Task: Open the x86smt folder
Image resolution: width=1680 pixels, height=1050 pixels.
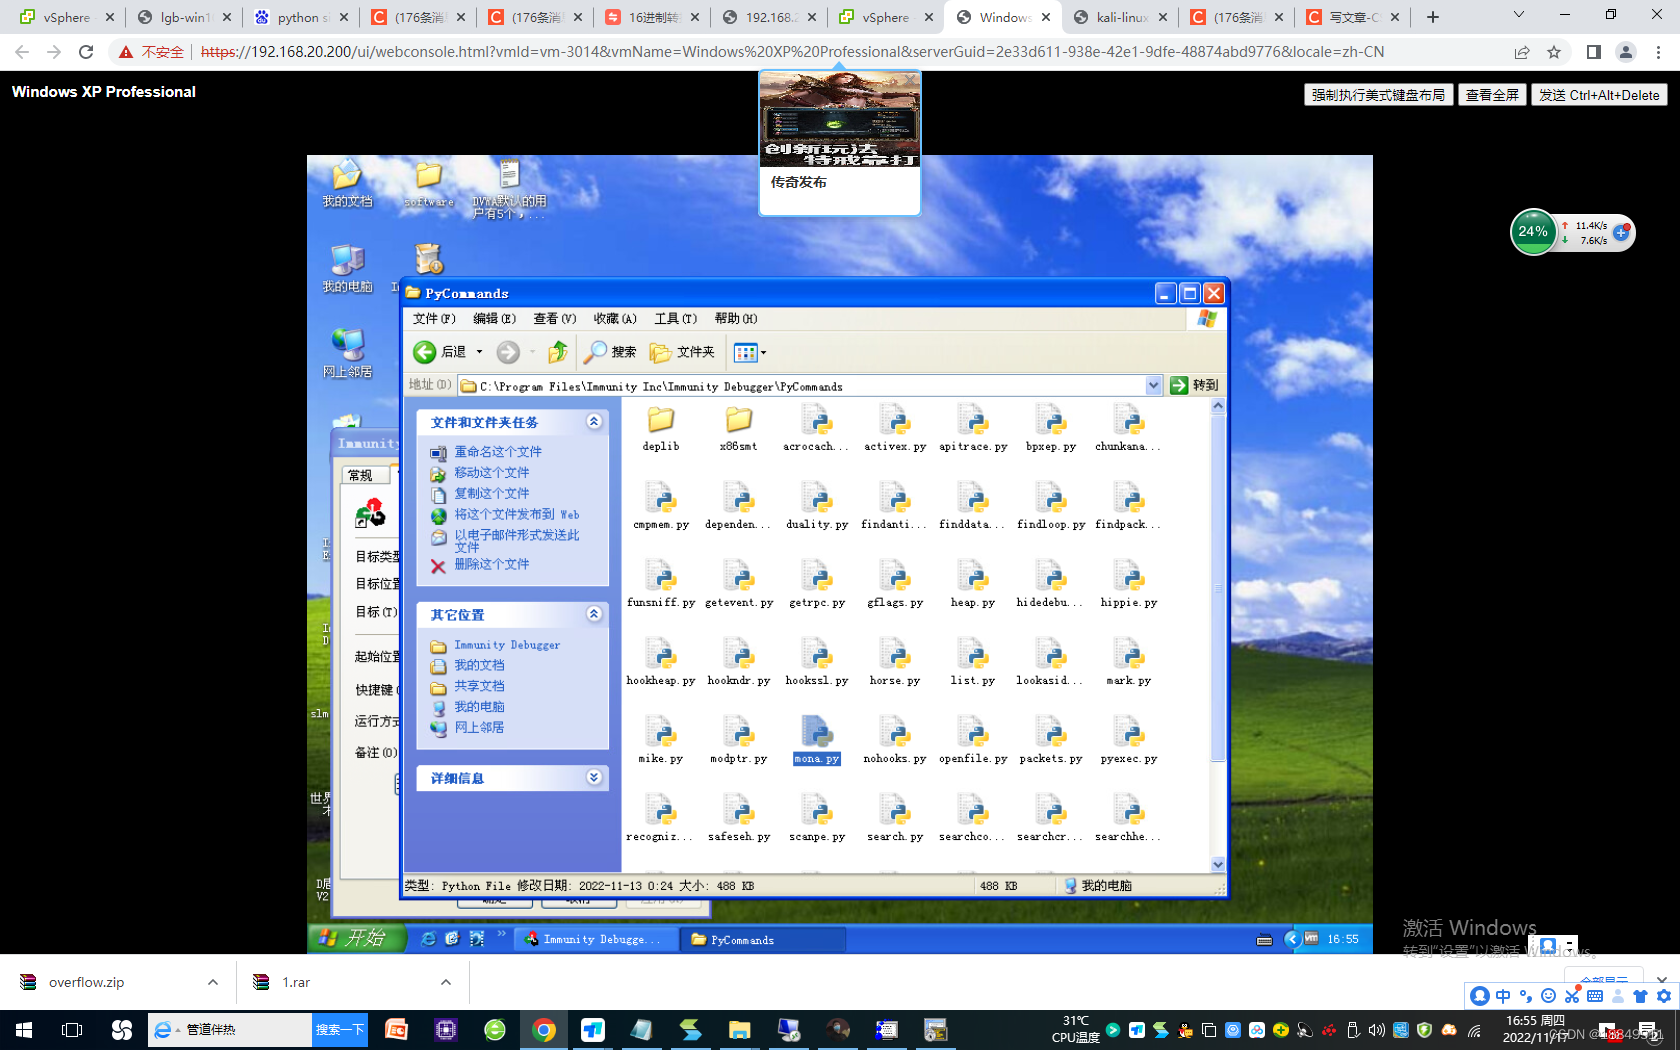Action: pos(739,429)
